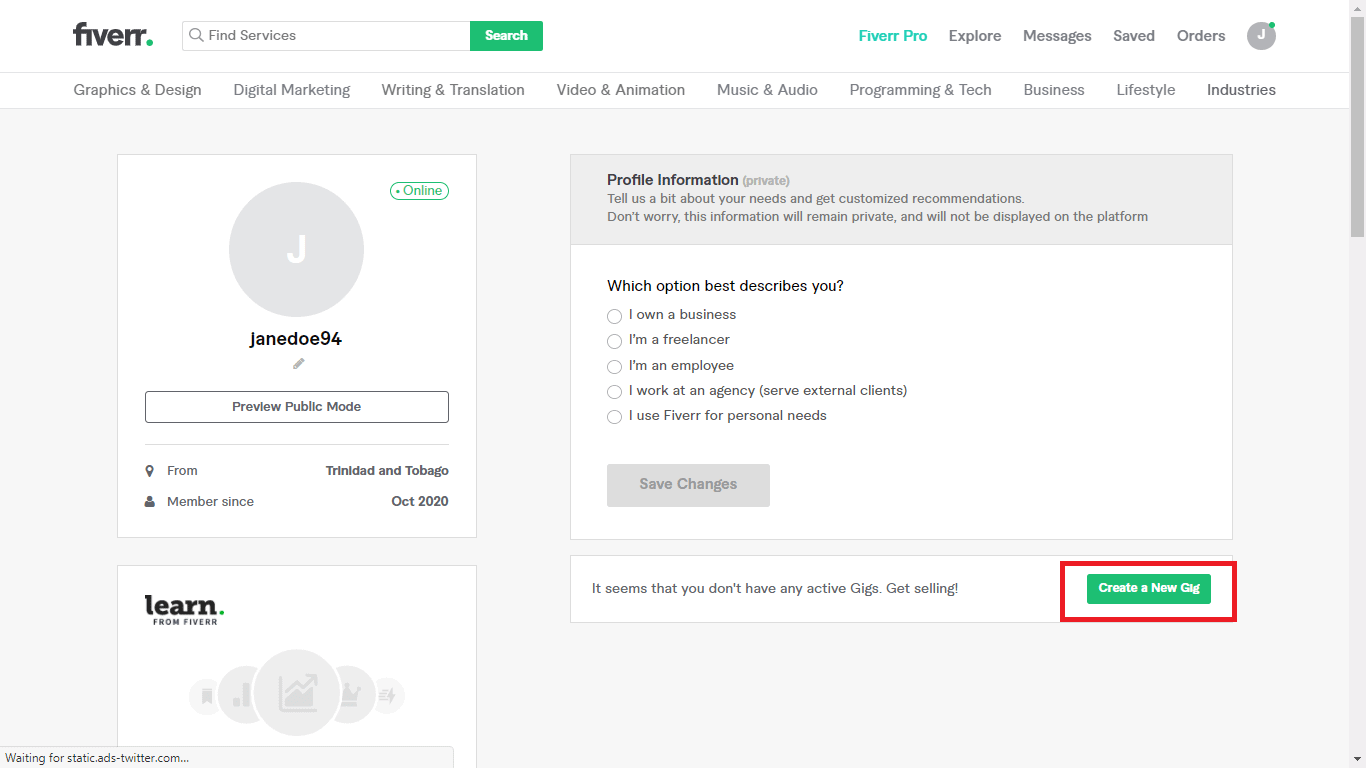Click the Find Services search field
1366x768 pixels.
point(326,36)
